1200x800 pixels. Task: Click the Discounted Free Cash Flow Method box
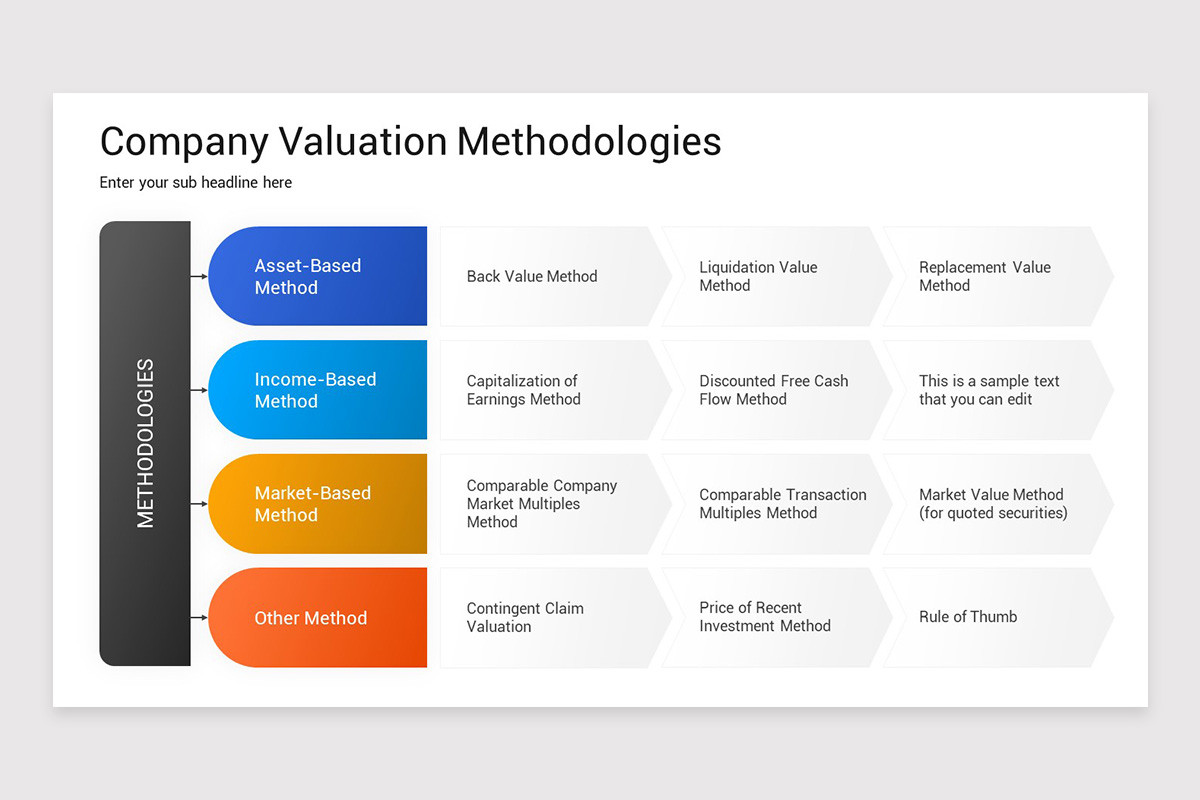click(x=777, y=390)
